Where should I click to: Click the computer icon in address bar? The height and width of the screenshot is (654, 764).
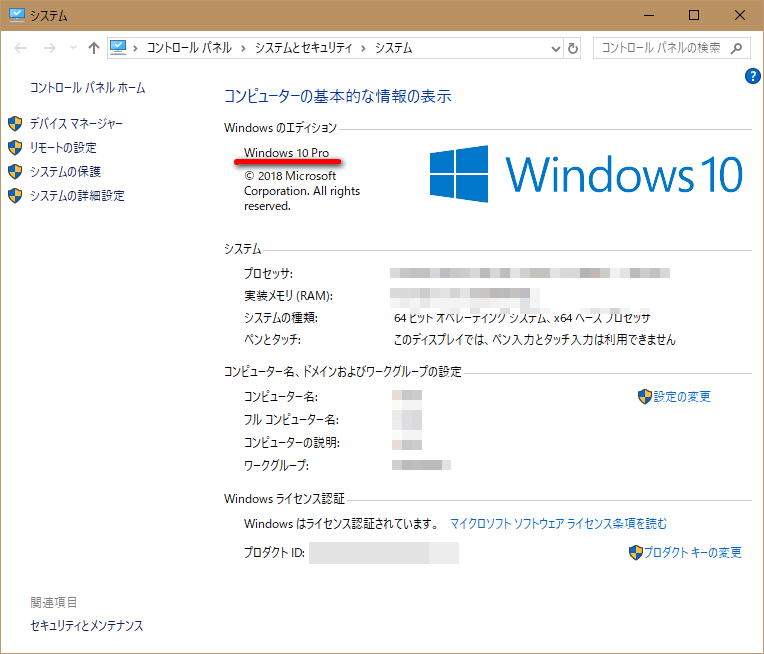pos(119,47)
